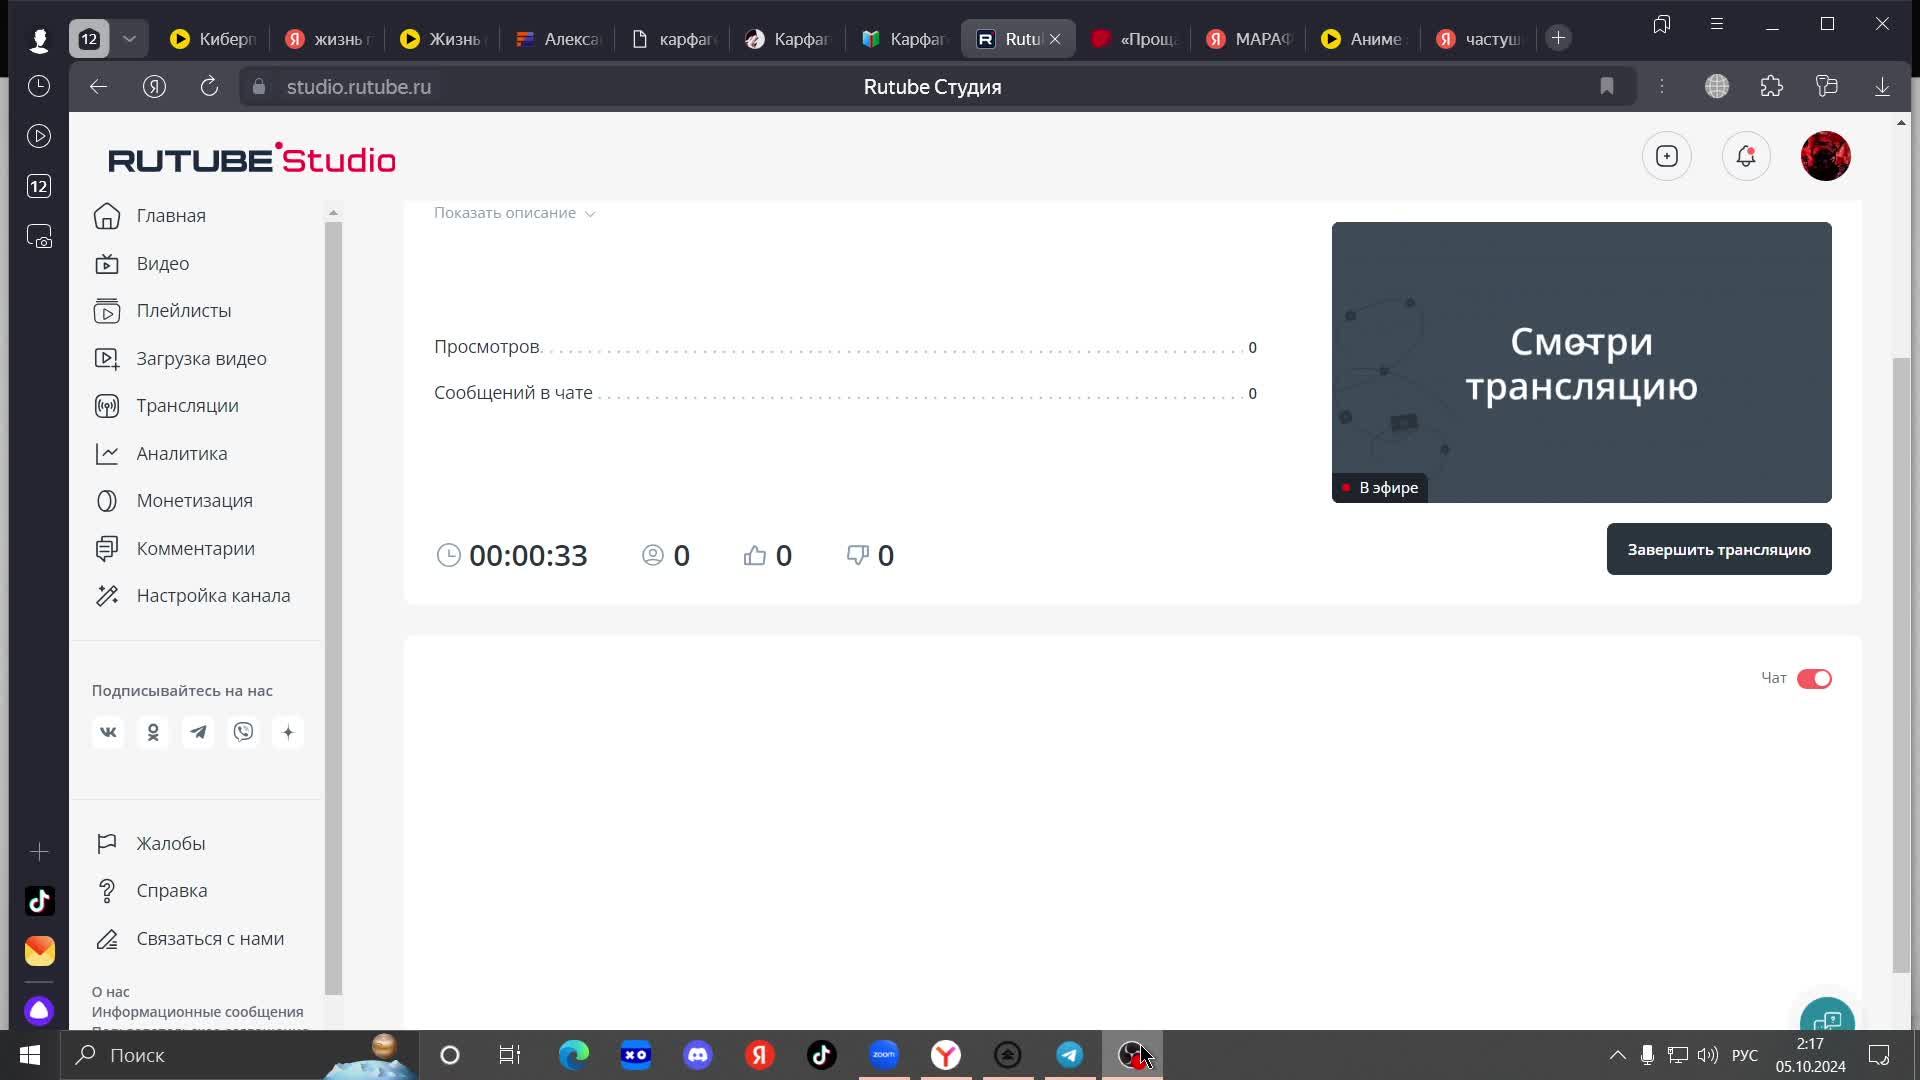Close the Rutube tab
This screenshot has height=1080, width=1920.
1055,39
